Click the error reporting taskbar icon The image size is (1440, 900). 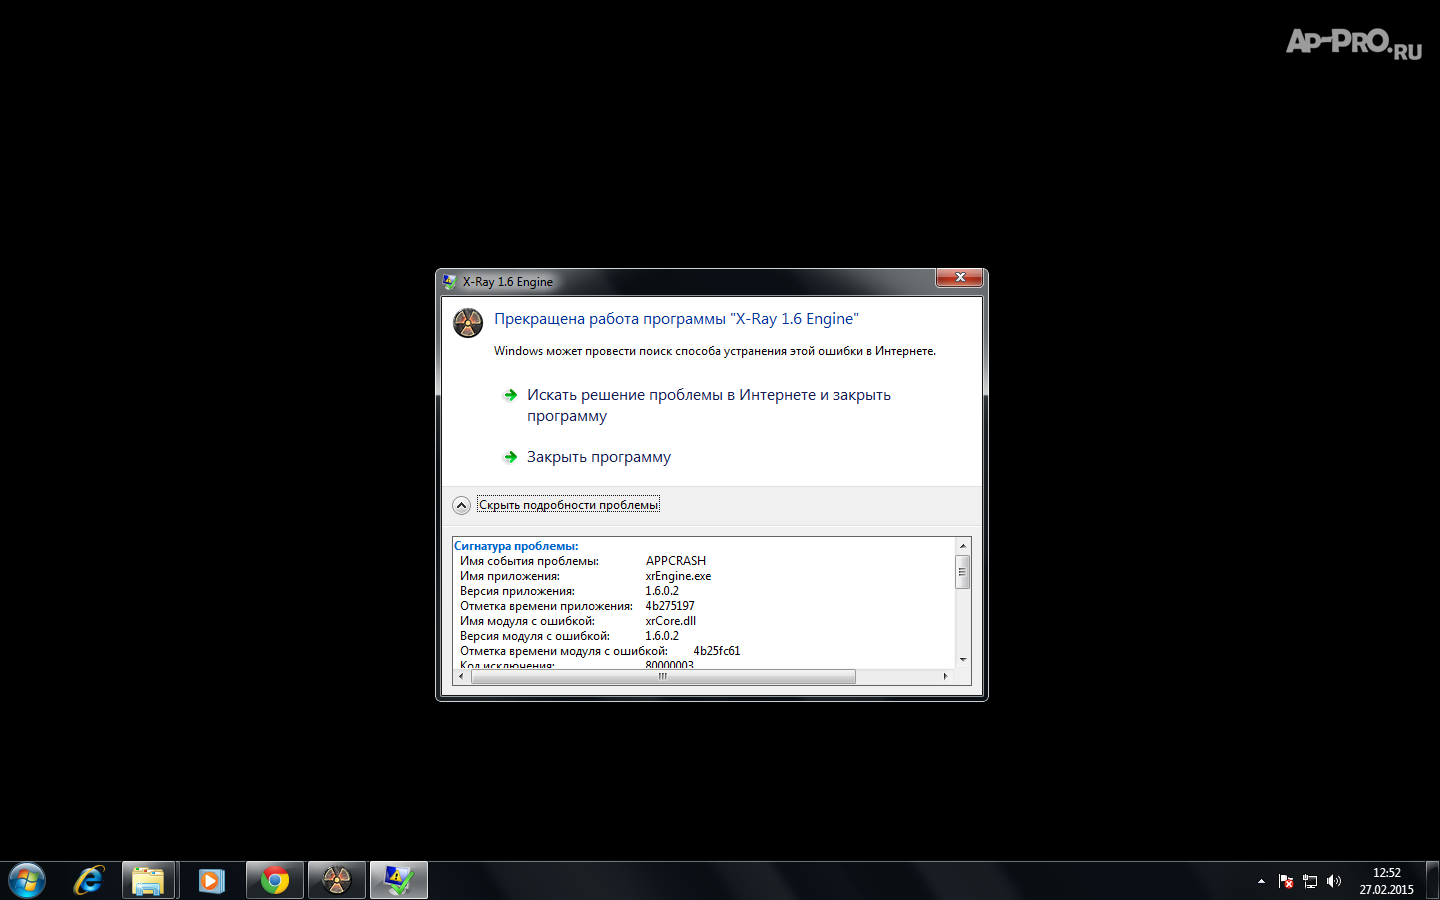399,881
